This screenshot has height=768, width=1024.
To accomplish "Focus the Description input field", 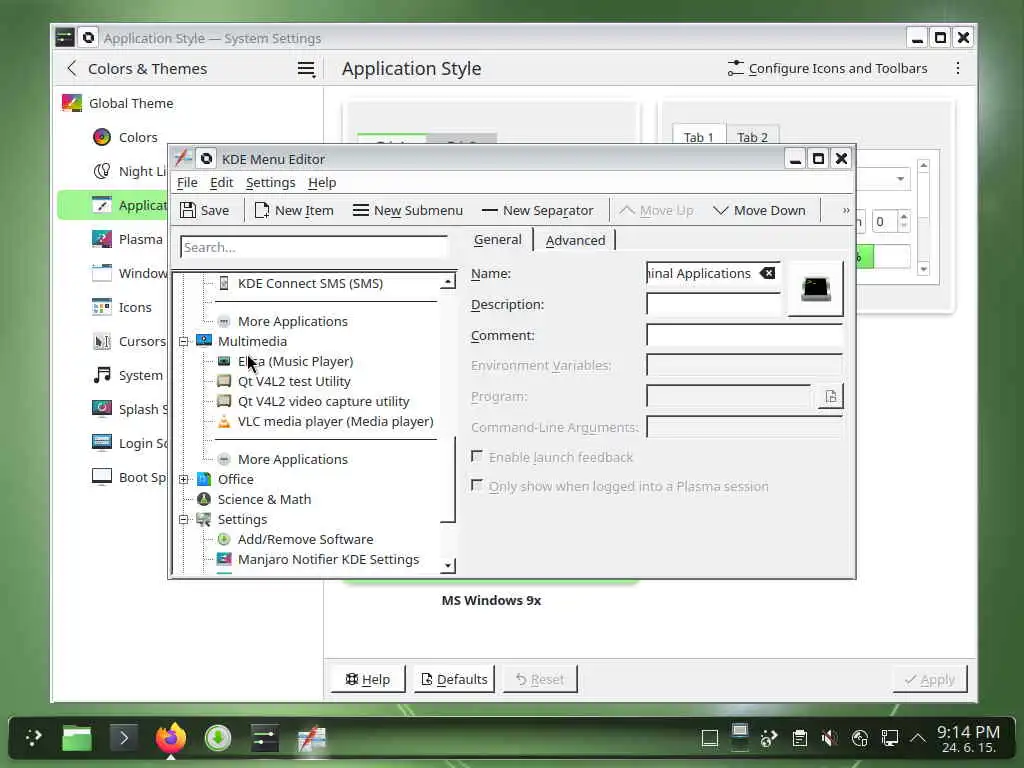I will [x=712, y=304].
